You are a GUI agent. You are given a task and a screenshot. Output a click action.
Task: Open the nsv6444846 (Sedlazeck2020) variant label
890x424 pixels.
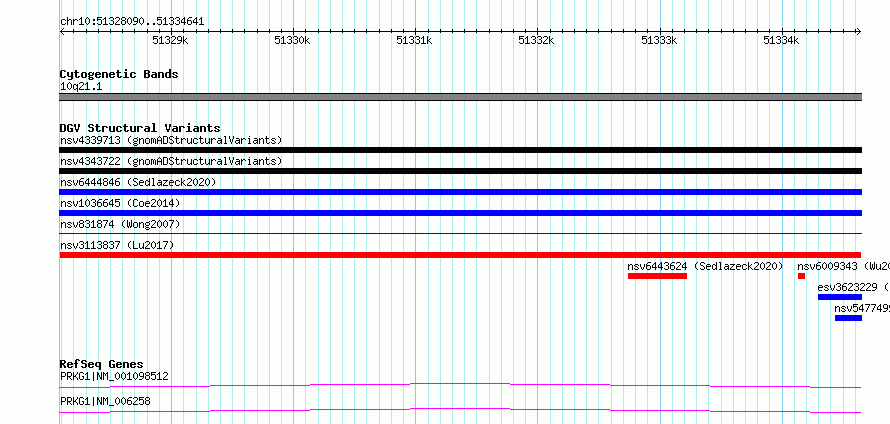point(138,182)
